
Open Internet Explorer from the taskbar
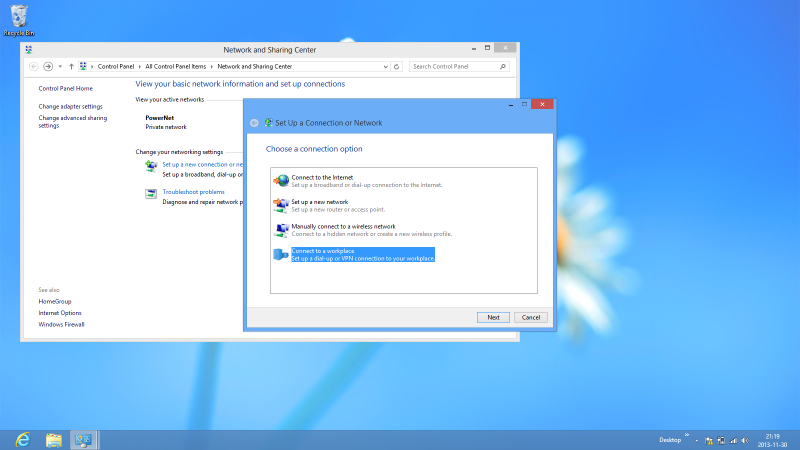tap(22, 439)
